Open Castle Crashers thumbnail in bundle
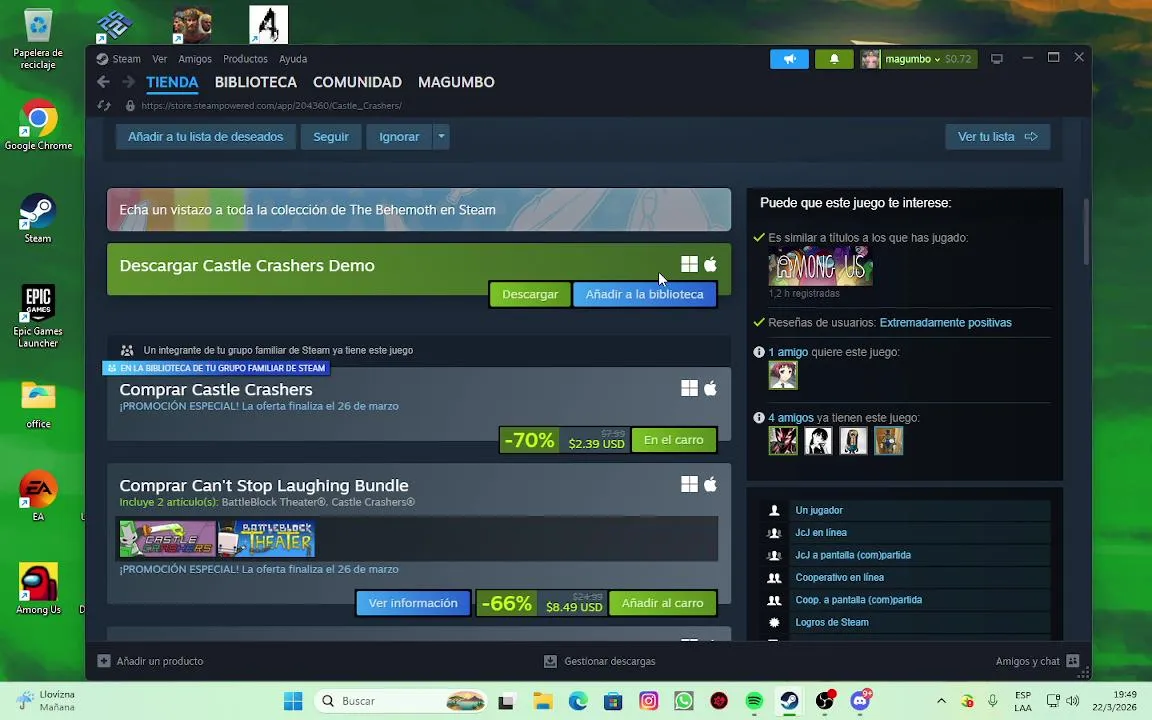The image size is (1152, 720). [x=168, y=539]
